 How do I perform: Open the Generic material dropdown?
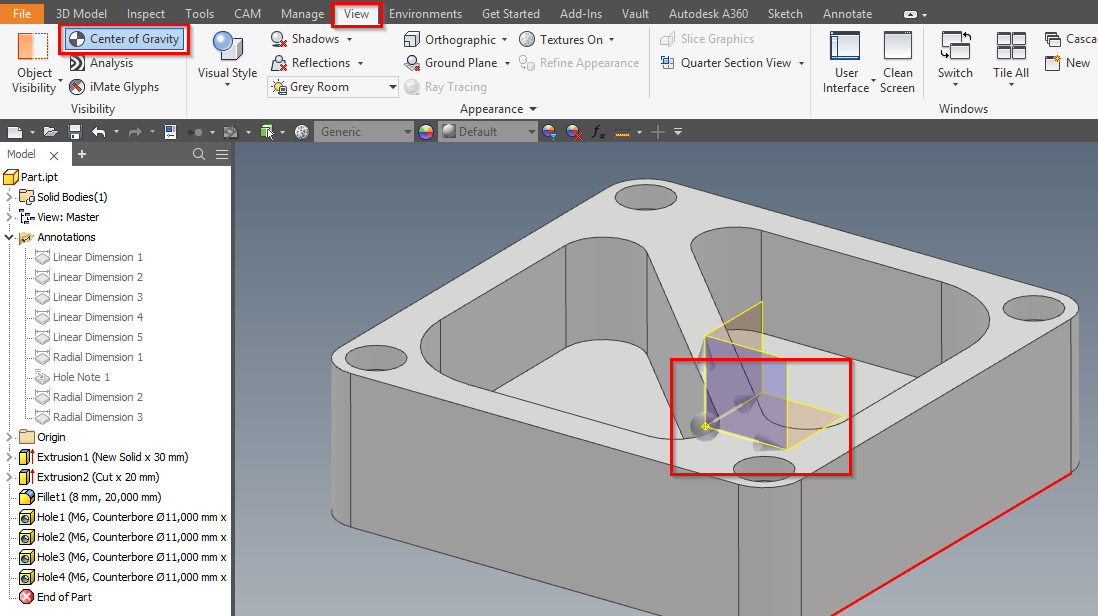pyautogui.click(x=409, y=131)
